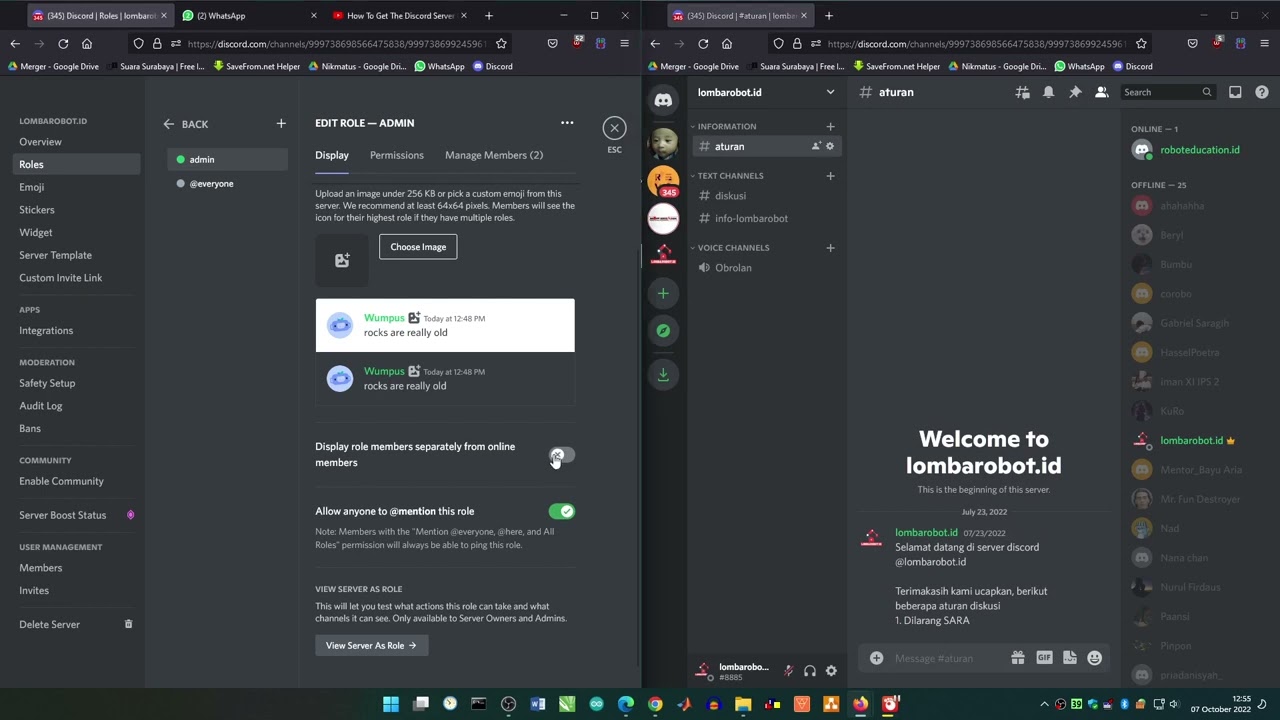Viewport: 1280px width, 720px height.
Task: Open three-dots menu for Edit Role
Action: click(567, 123)
